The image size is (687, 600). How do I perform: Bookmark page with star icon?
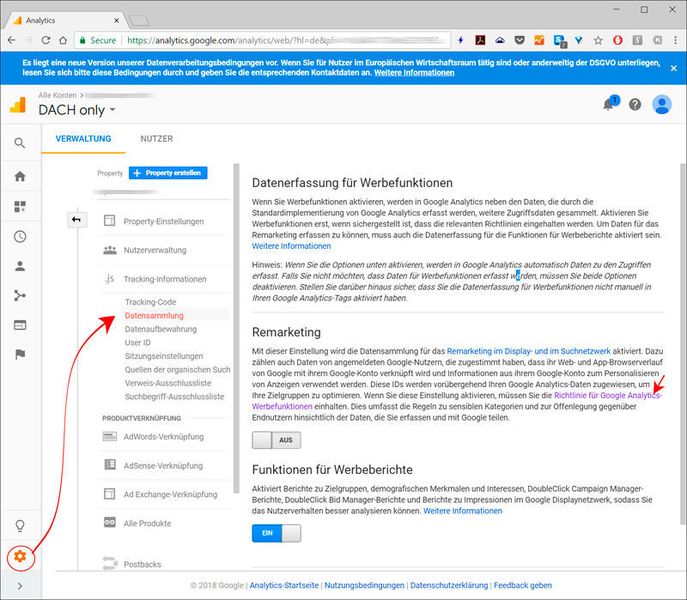tap(598, 40)
